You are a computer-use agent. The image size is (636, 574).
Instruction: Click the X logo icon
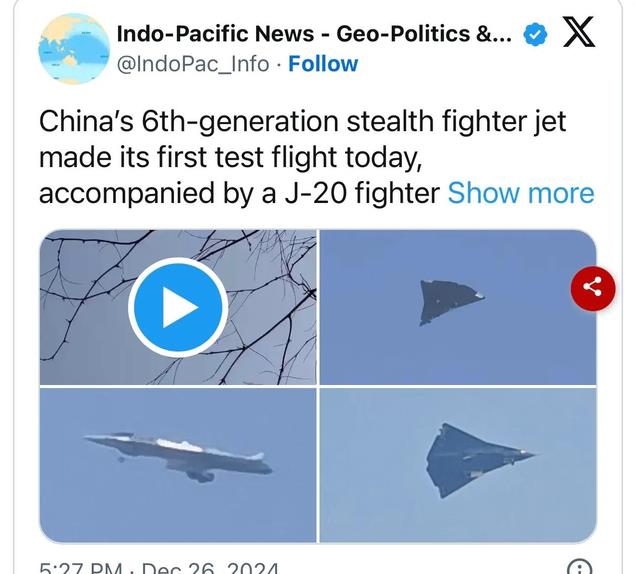pos(579,32)
